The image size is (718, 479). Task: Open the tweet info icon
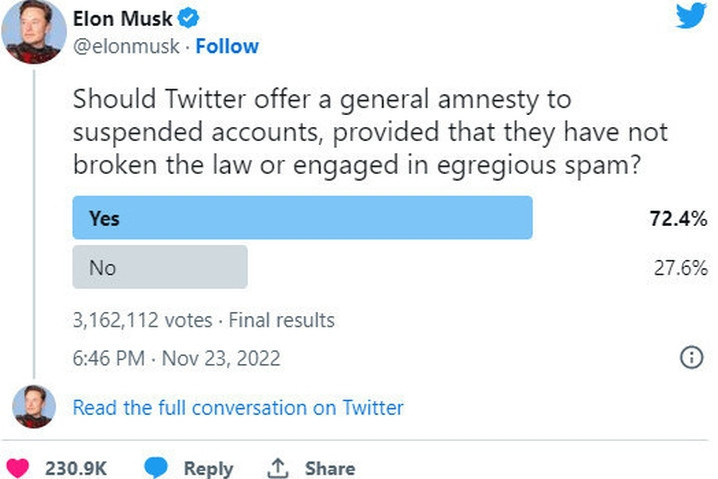[x=690, y=358]
